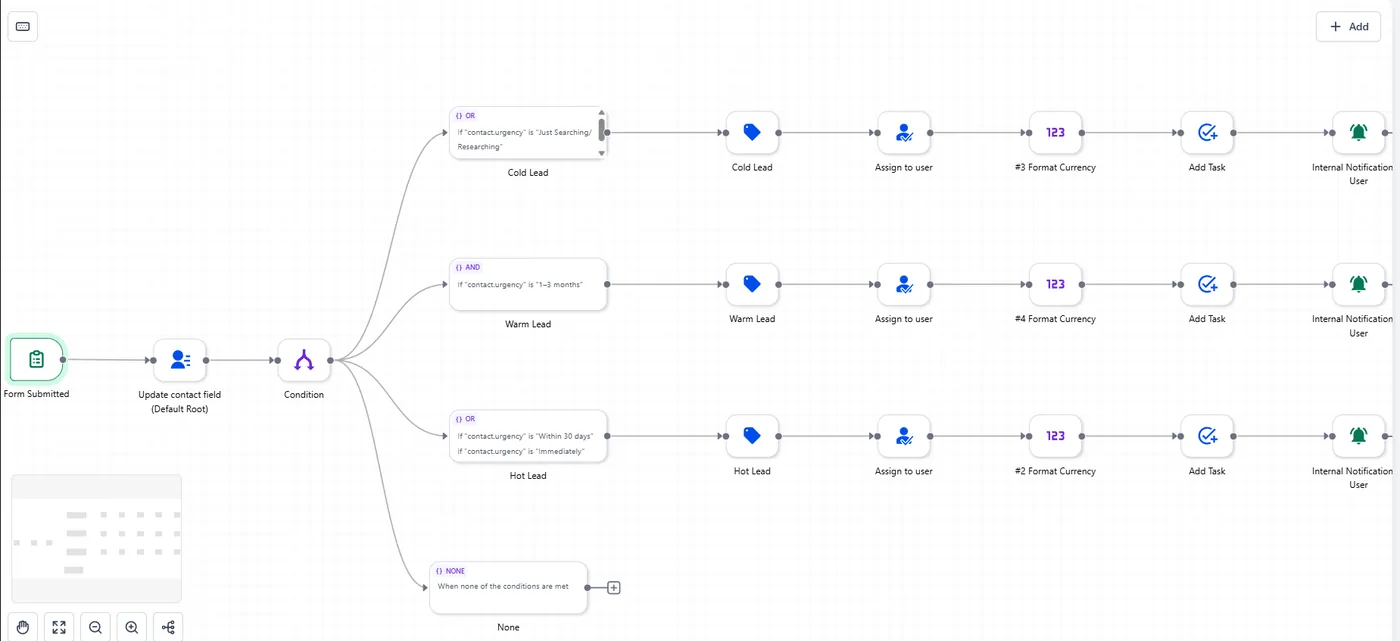The width and height of the screenshot is (1400, 641).
Task: Open Assign to user in Warm Lead row
Action: point(904,284)
